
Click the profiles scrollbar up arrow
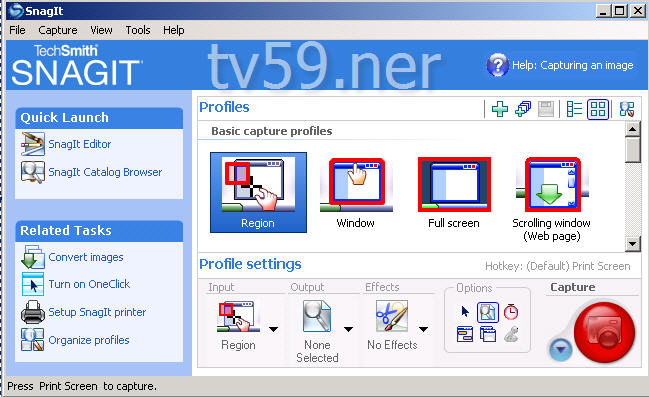[632, 129]
